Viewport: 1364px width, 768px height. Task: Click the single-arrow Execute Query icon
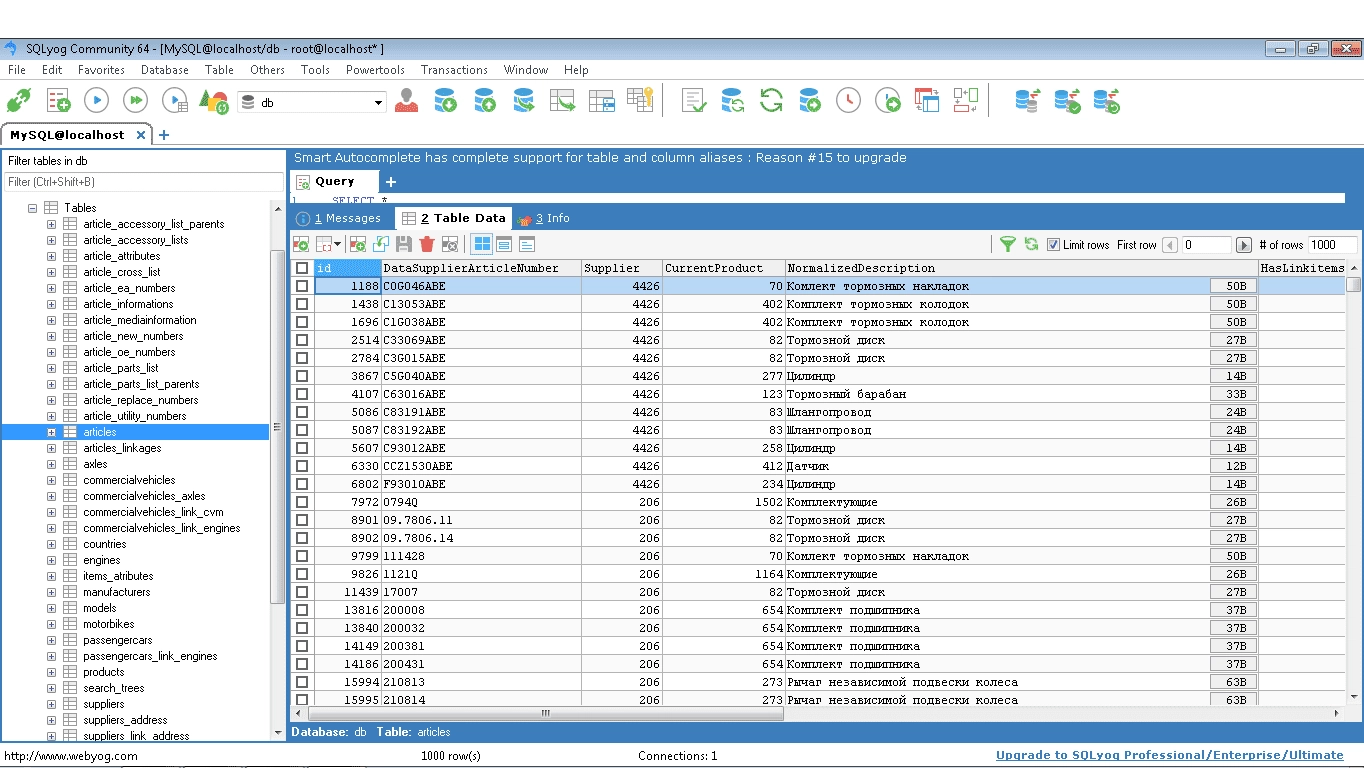tap(96, 100)
